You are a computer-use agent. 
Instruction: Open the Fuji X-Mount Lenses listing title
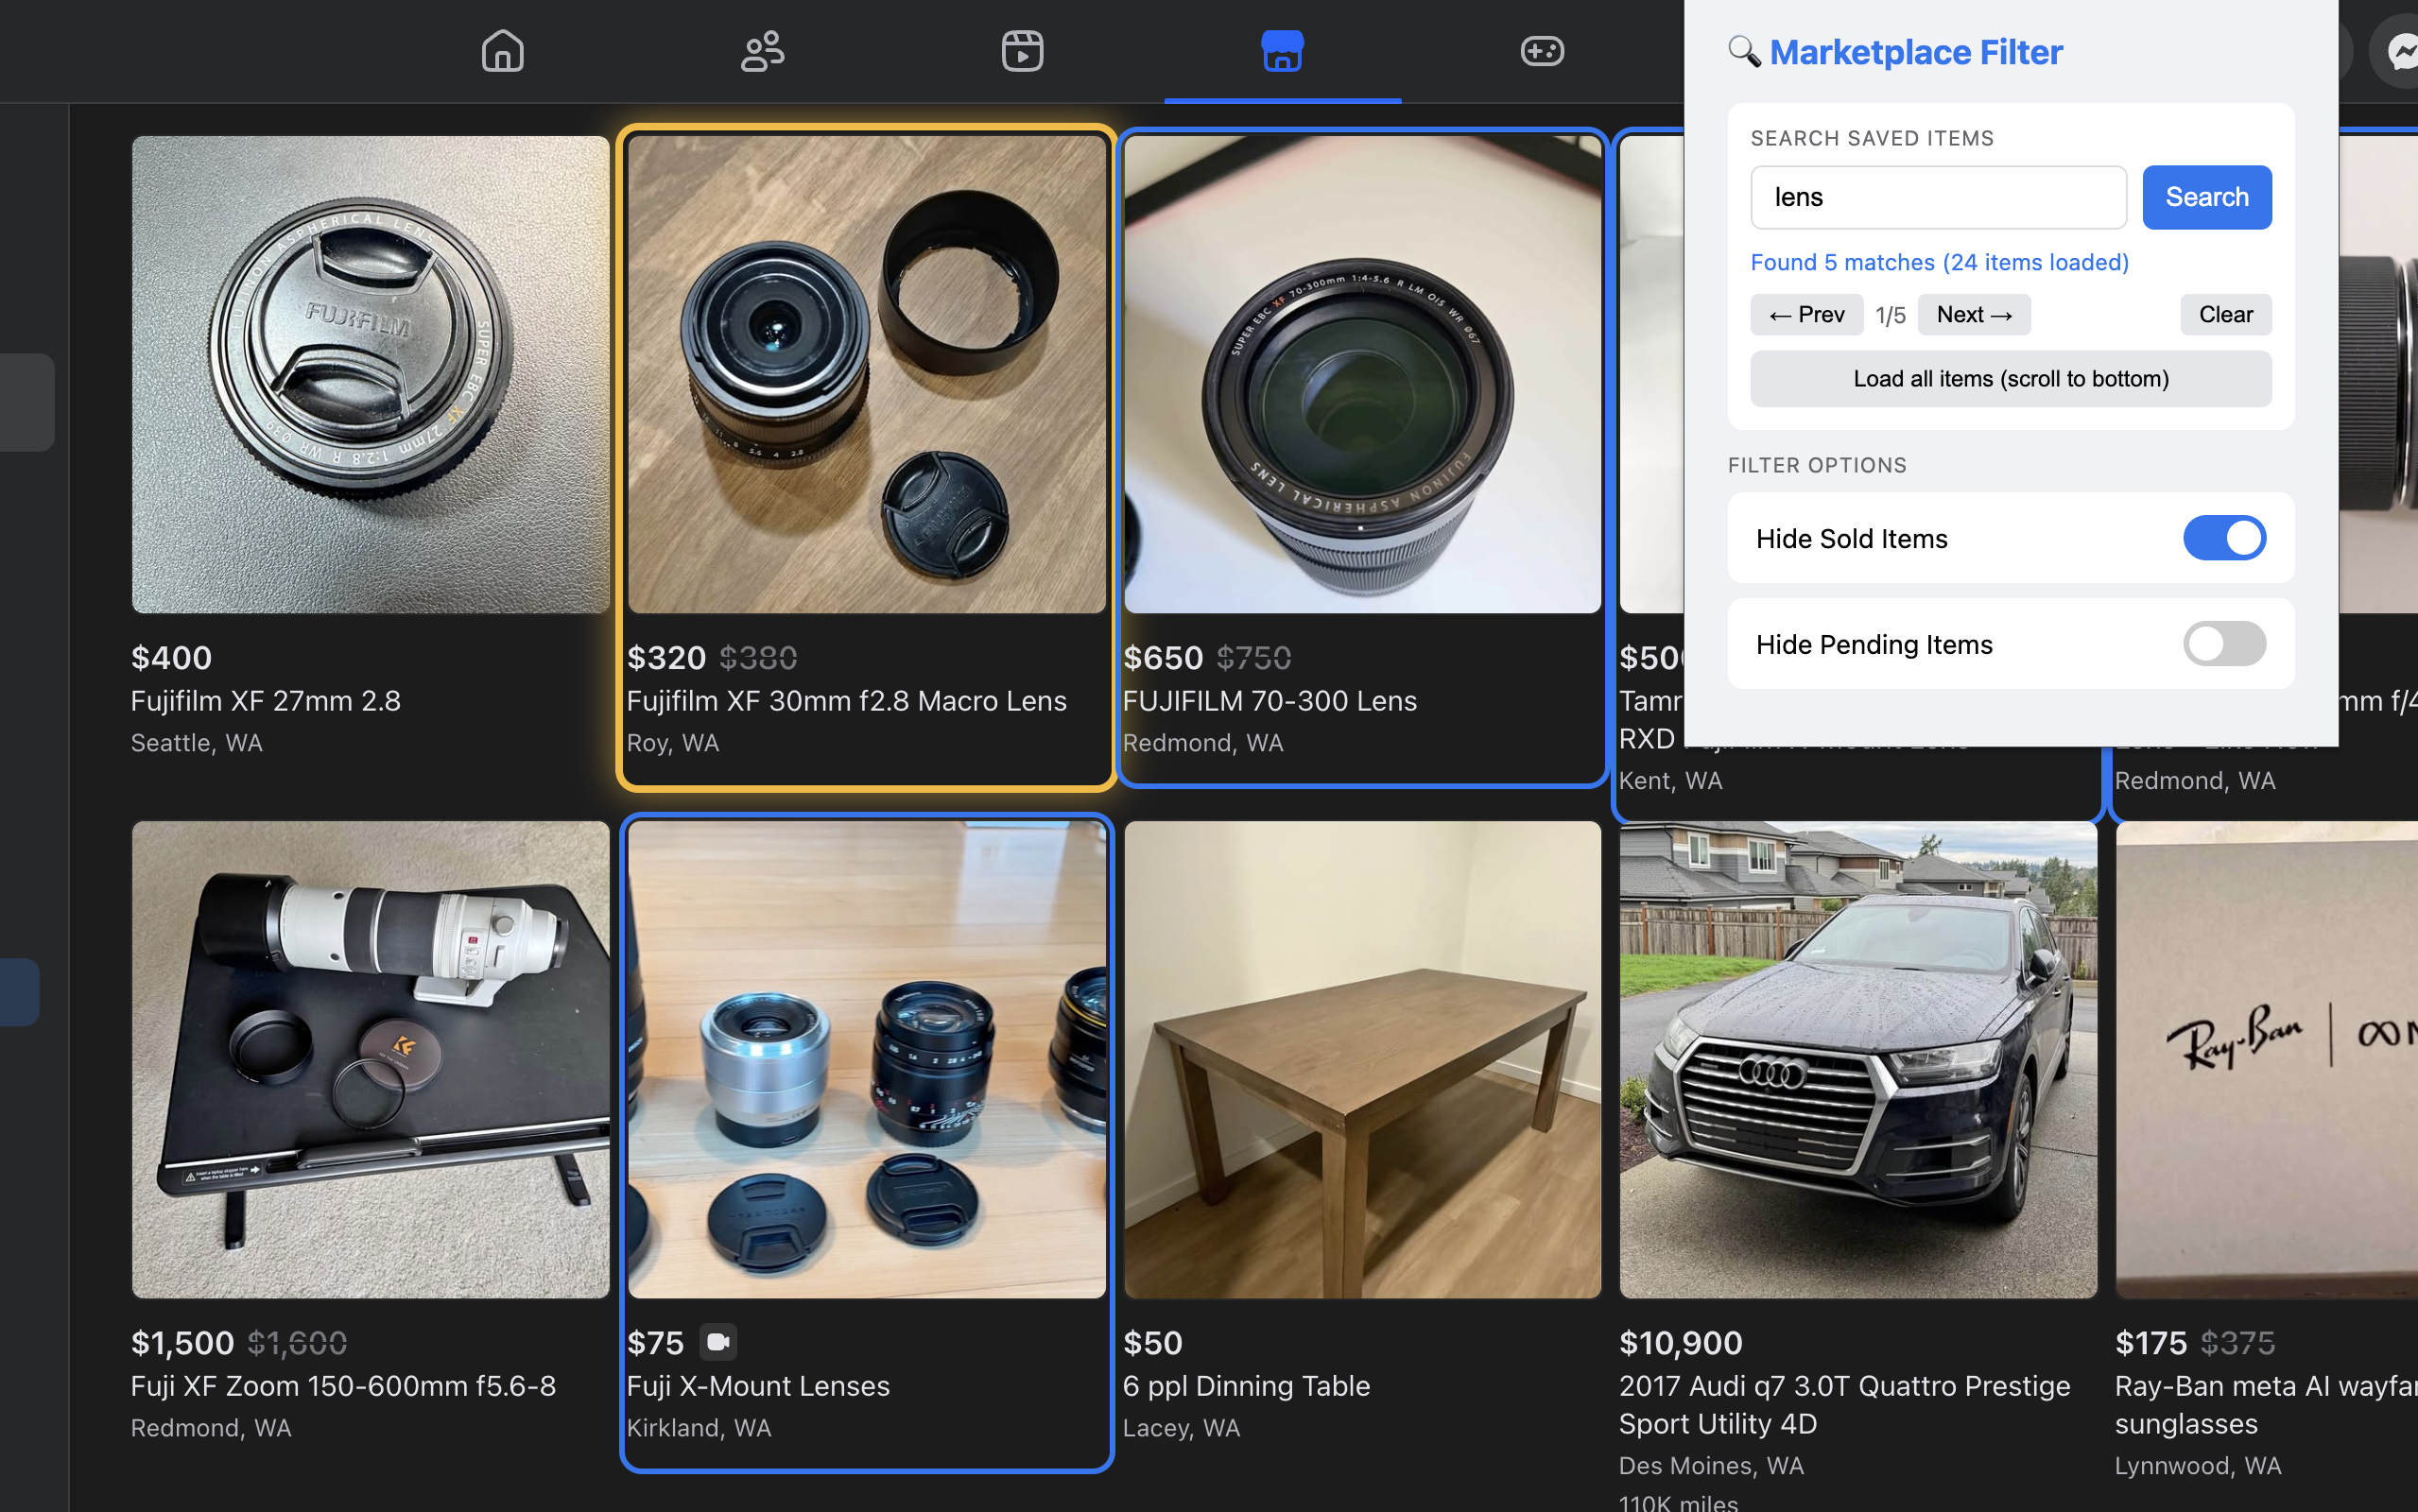(x=757, y=1386)
